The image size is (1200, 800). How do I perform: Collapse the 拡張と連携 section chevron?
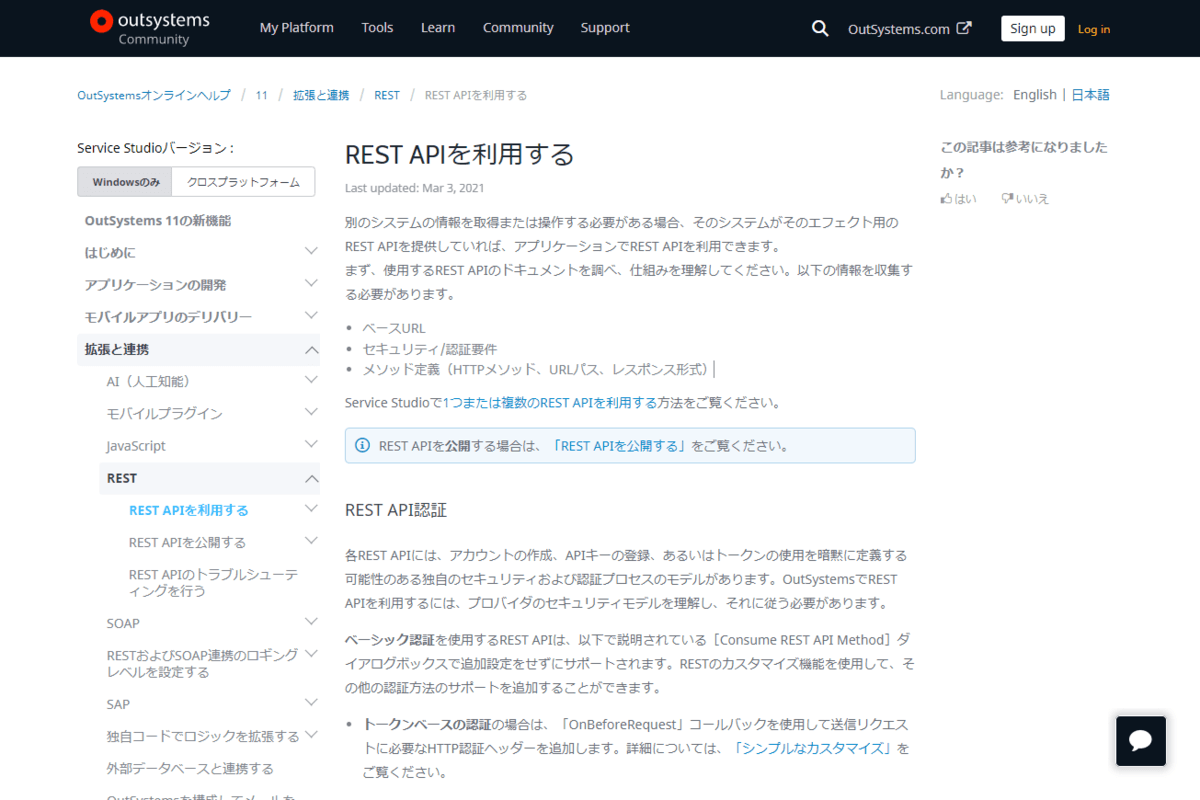tap(311, 350)
